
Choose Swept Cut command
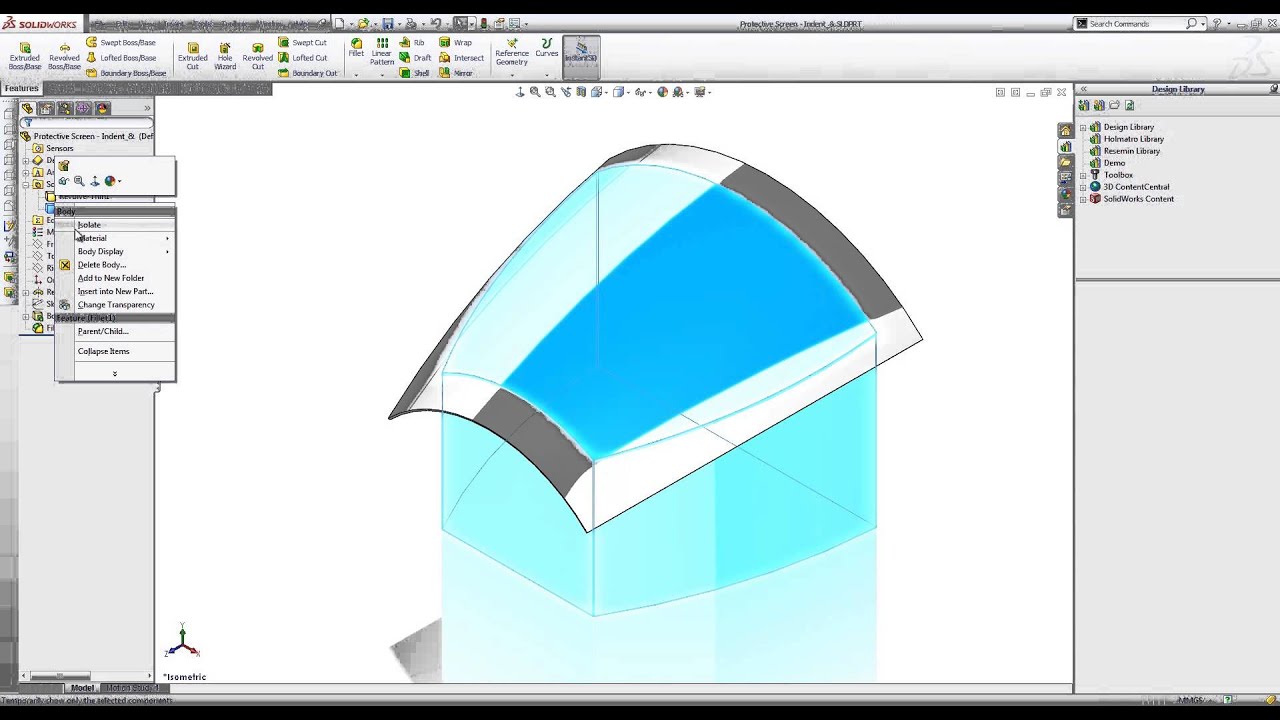point(302,43)
